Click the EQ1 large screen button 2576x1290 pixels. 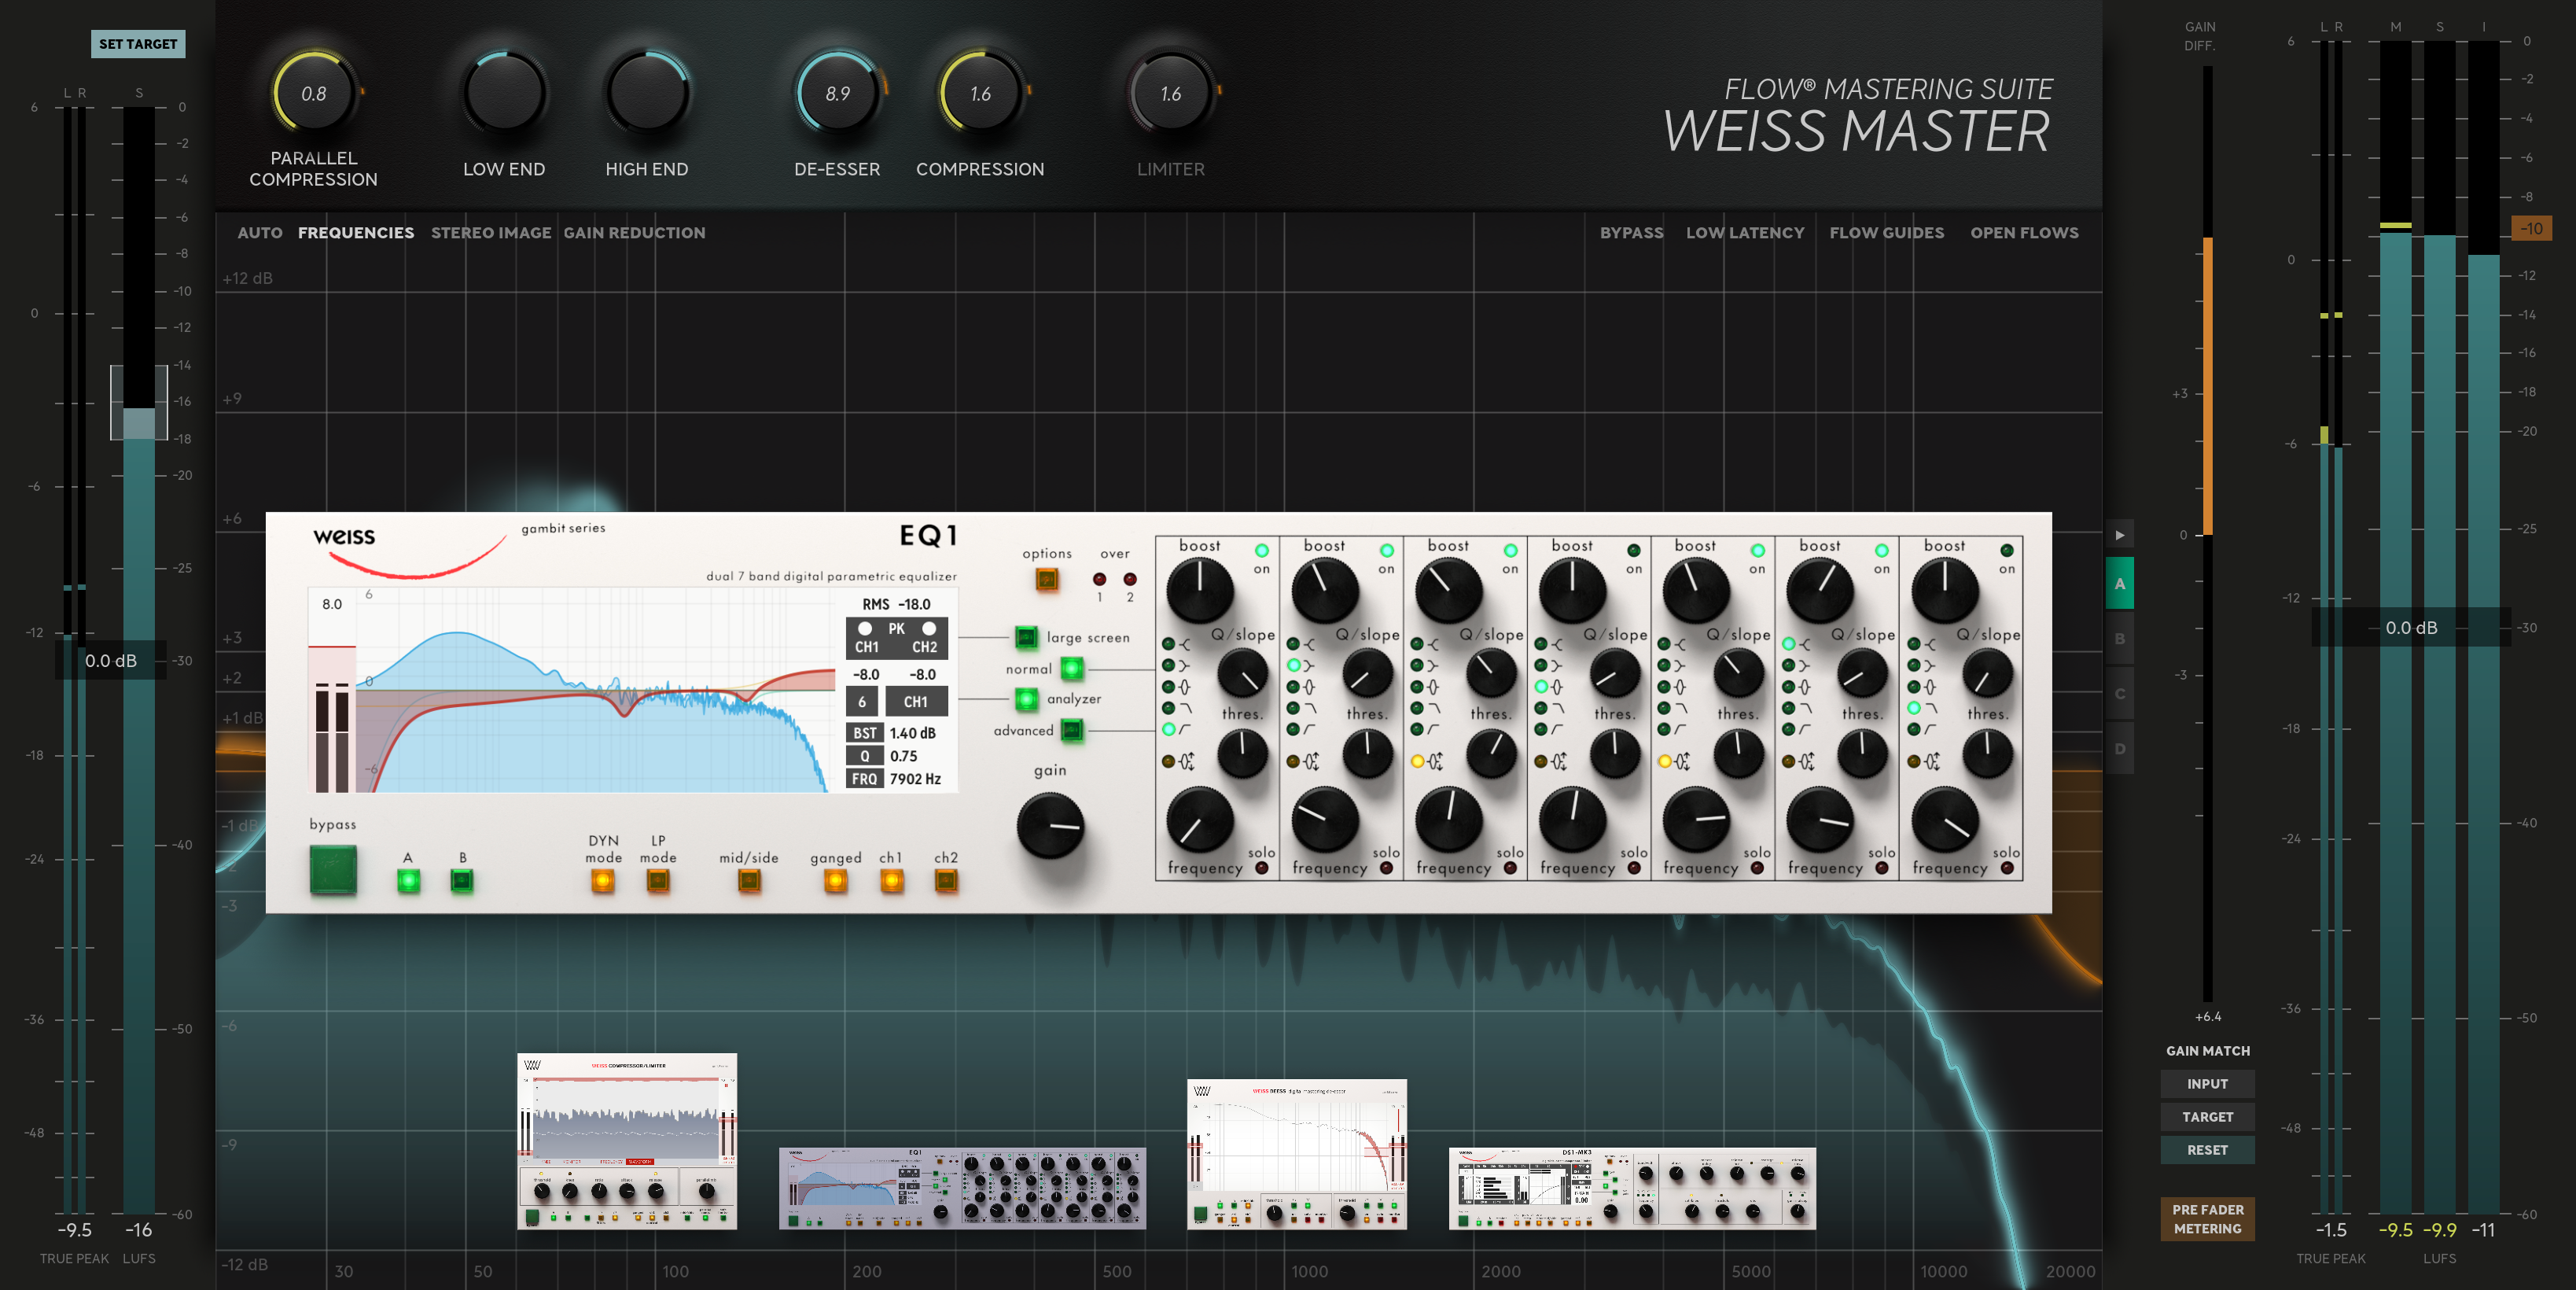click(1026, 637)
